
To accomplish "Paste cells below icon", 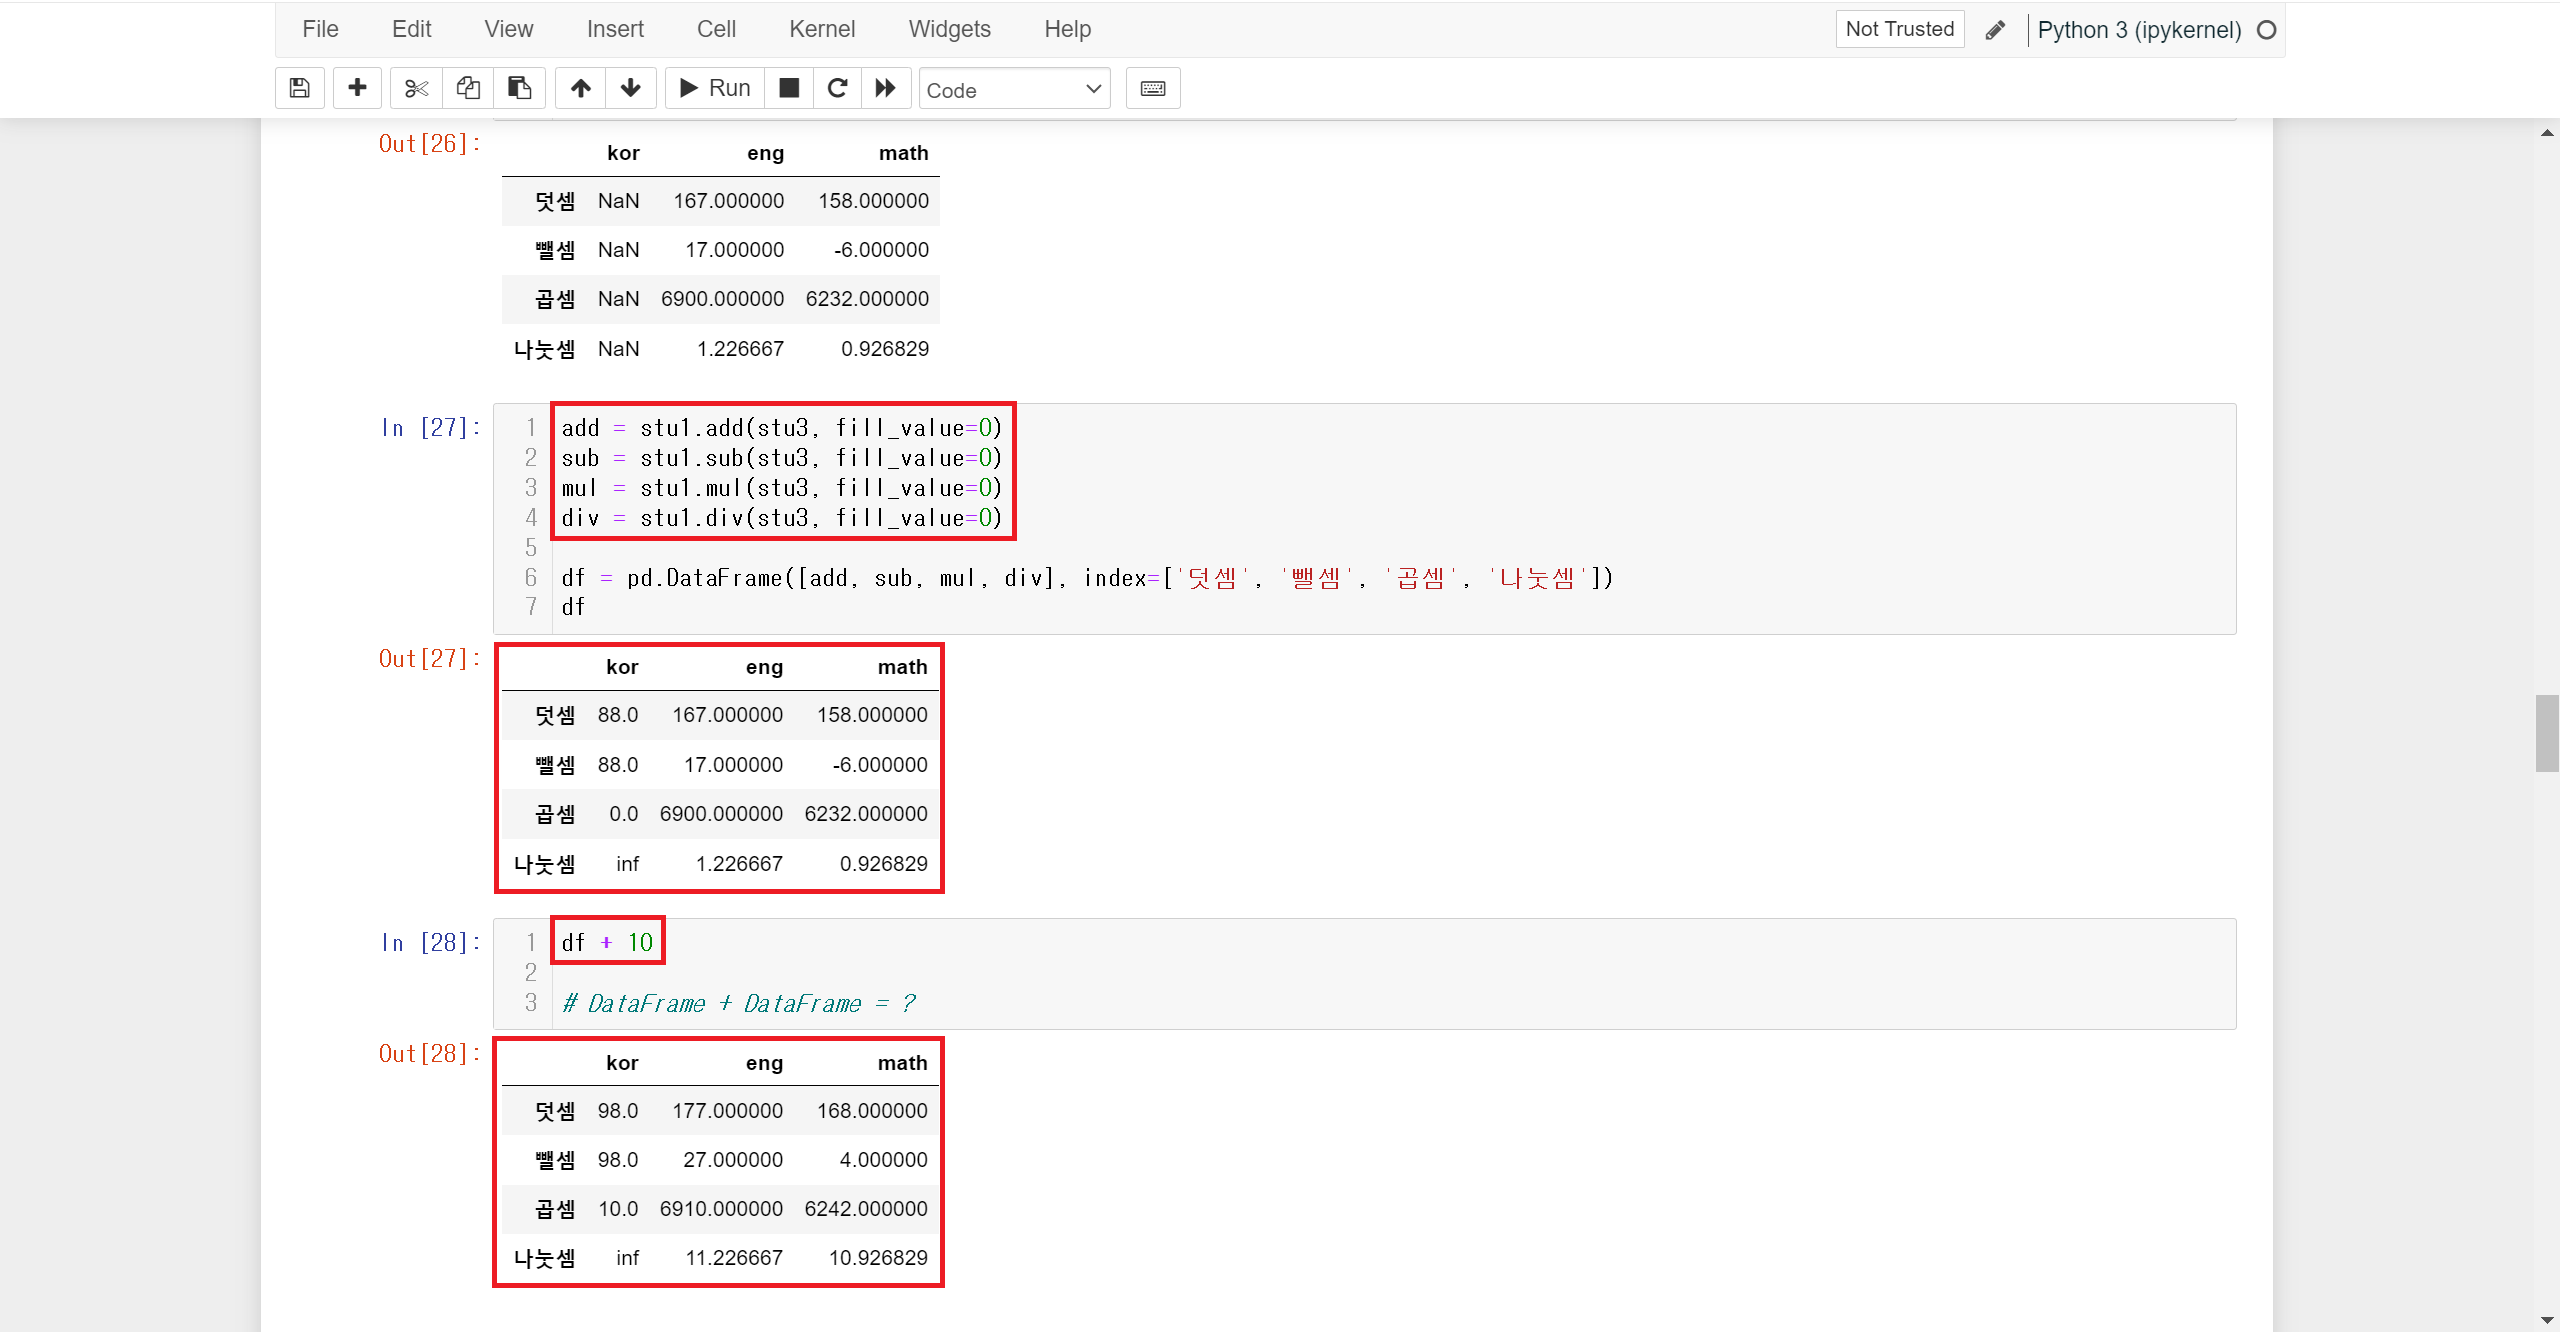I will point(519,88).
